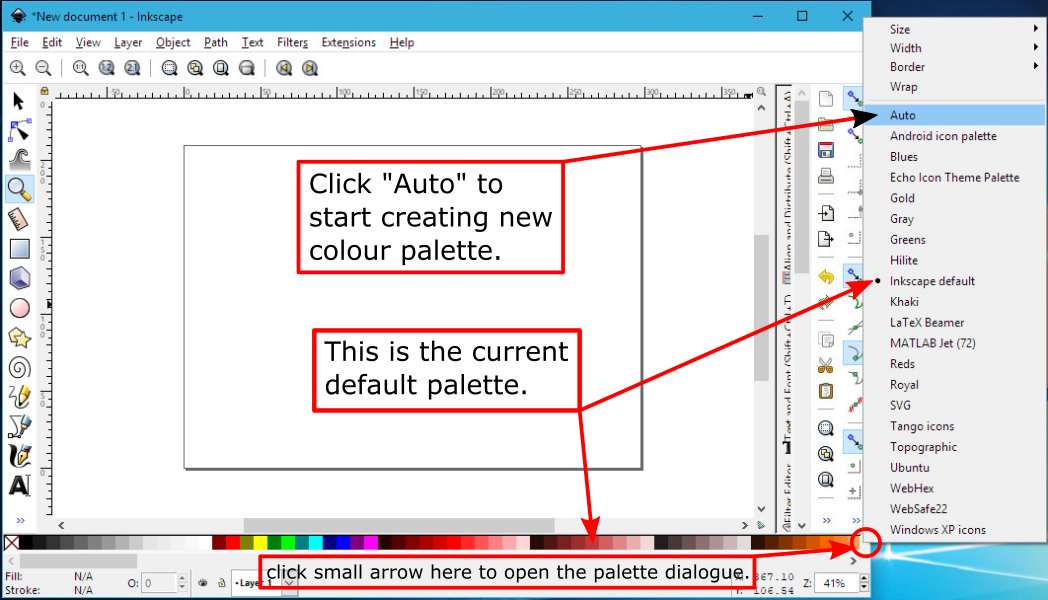Click the opacity O: input field
This screenshot has height=600, width=1048.
point(159,583)
